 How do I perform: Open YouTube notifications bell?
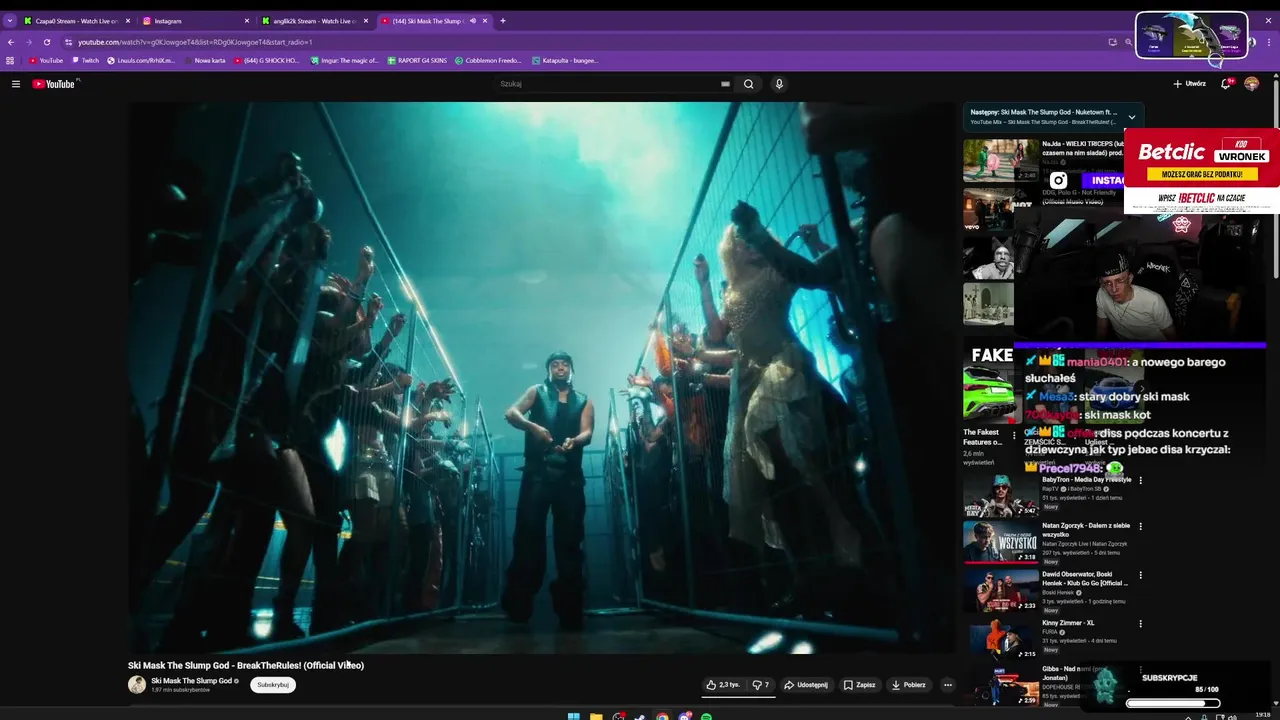click(x=1226, y=84)
